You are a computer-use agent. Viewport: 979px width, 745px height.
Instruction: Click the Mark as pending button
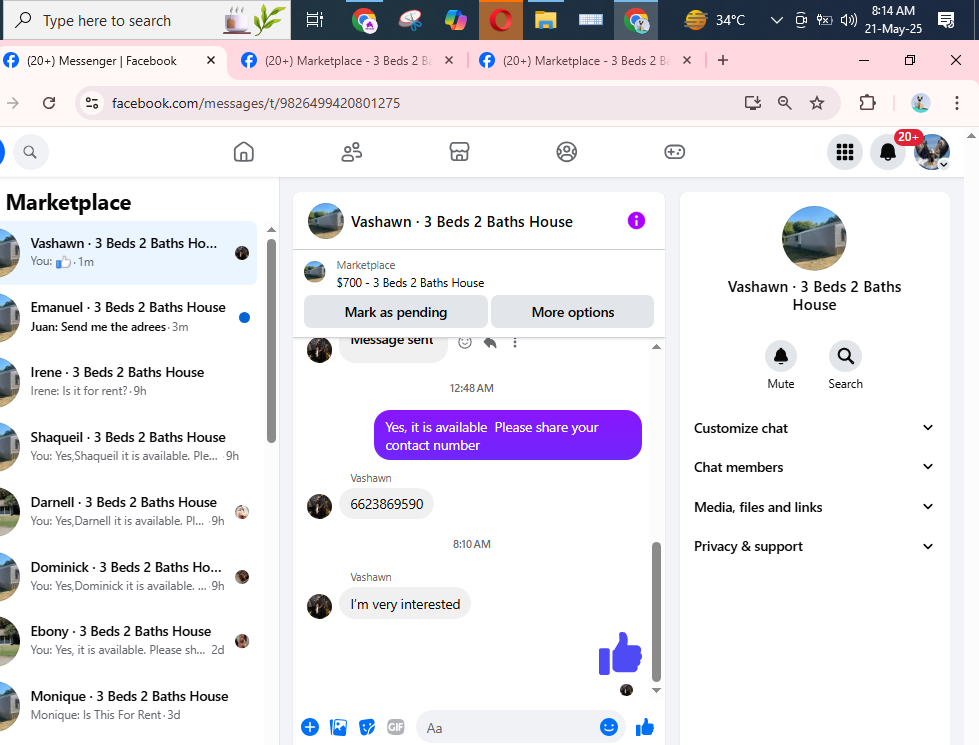[x=396, y=312]
